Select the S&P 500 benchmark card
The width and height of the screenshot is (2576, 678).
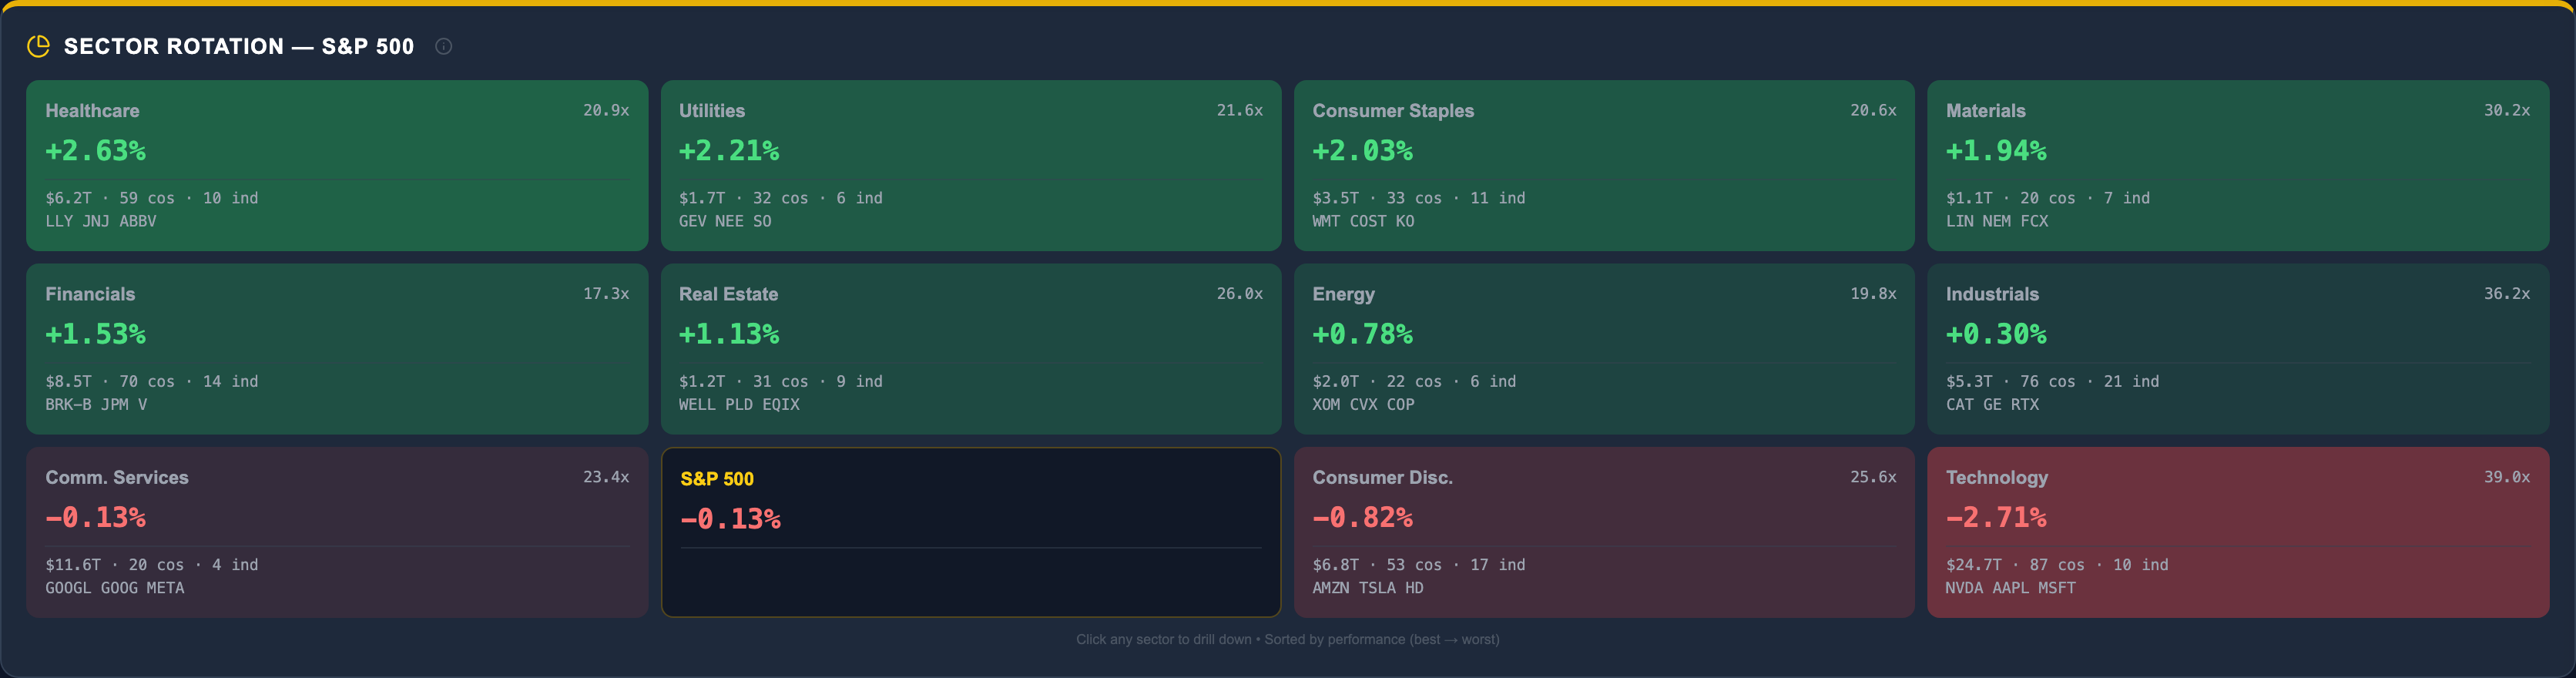tap(971, 532)
